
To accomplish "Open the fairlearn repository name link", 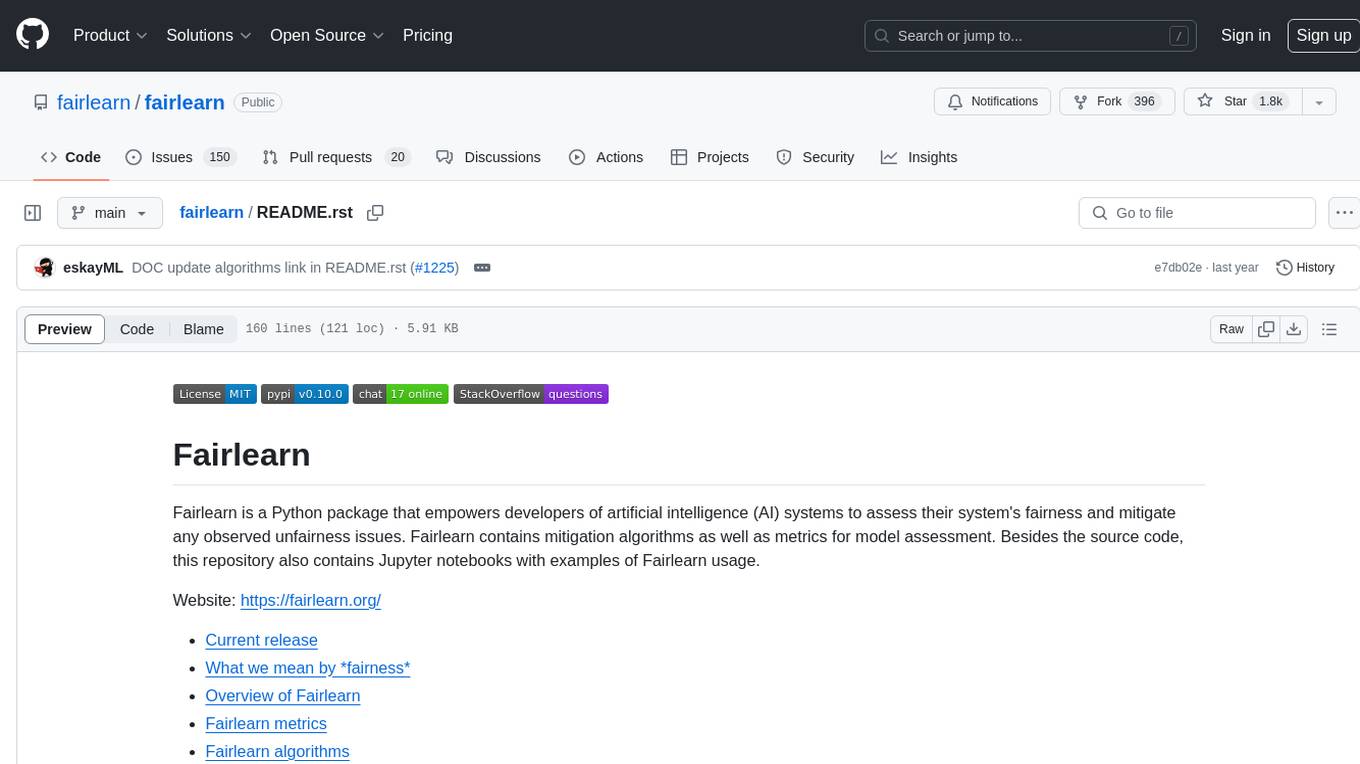I will click(184, 102).
